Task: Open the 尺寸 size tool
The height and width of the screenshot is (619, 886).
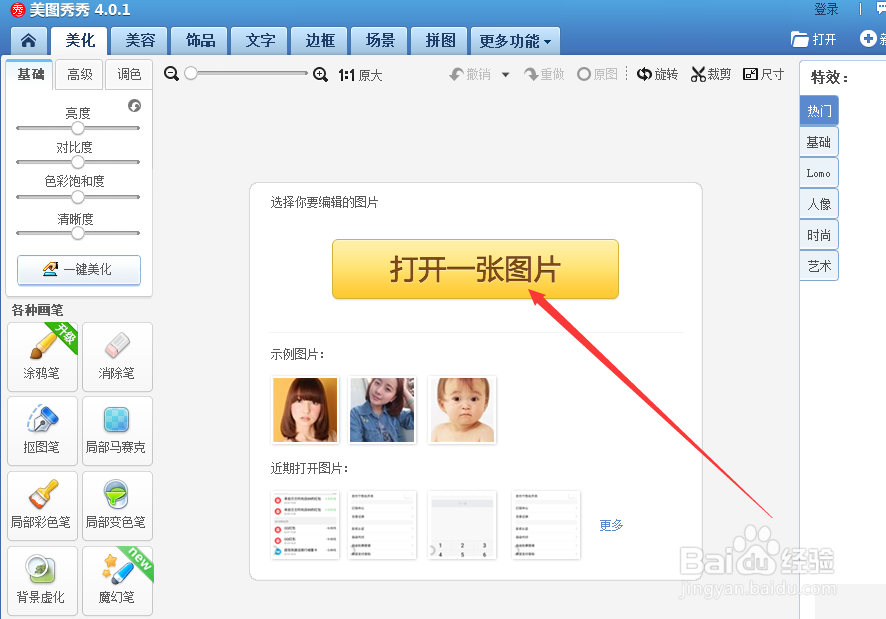Action: click(763, 74)
